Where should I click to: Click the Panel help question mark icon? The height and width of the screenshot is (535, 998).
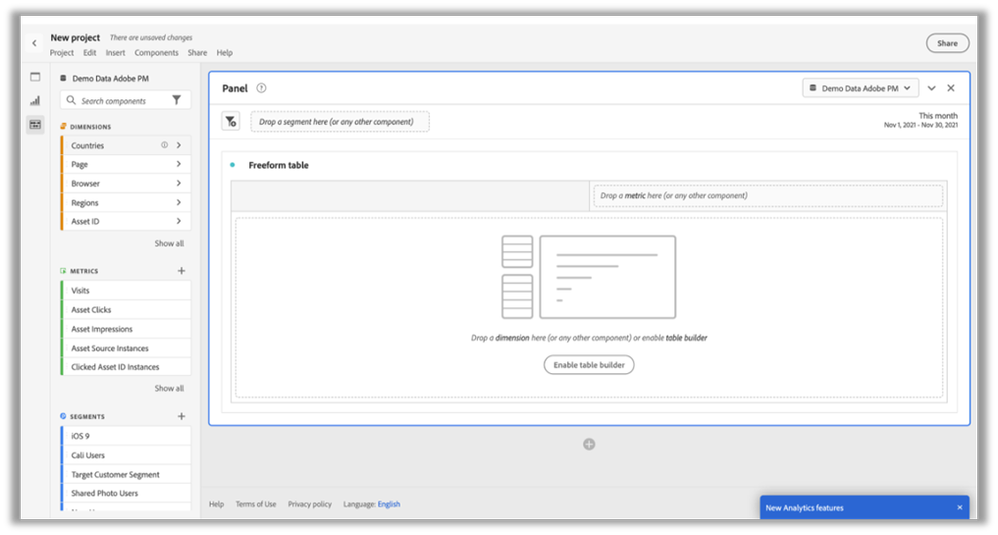[x=261, y=88]
